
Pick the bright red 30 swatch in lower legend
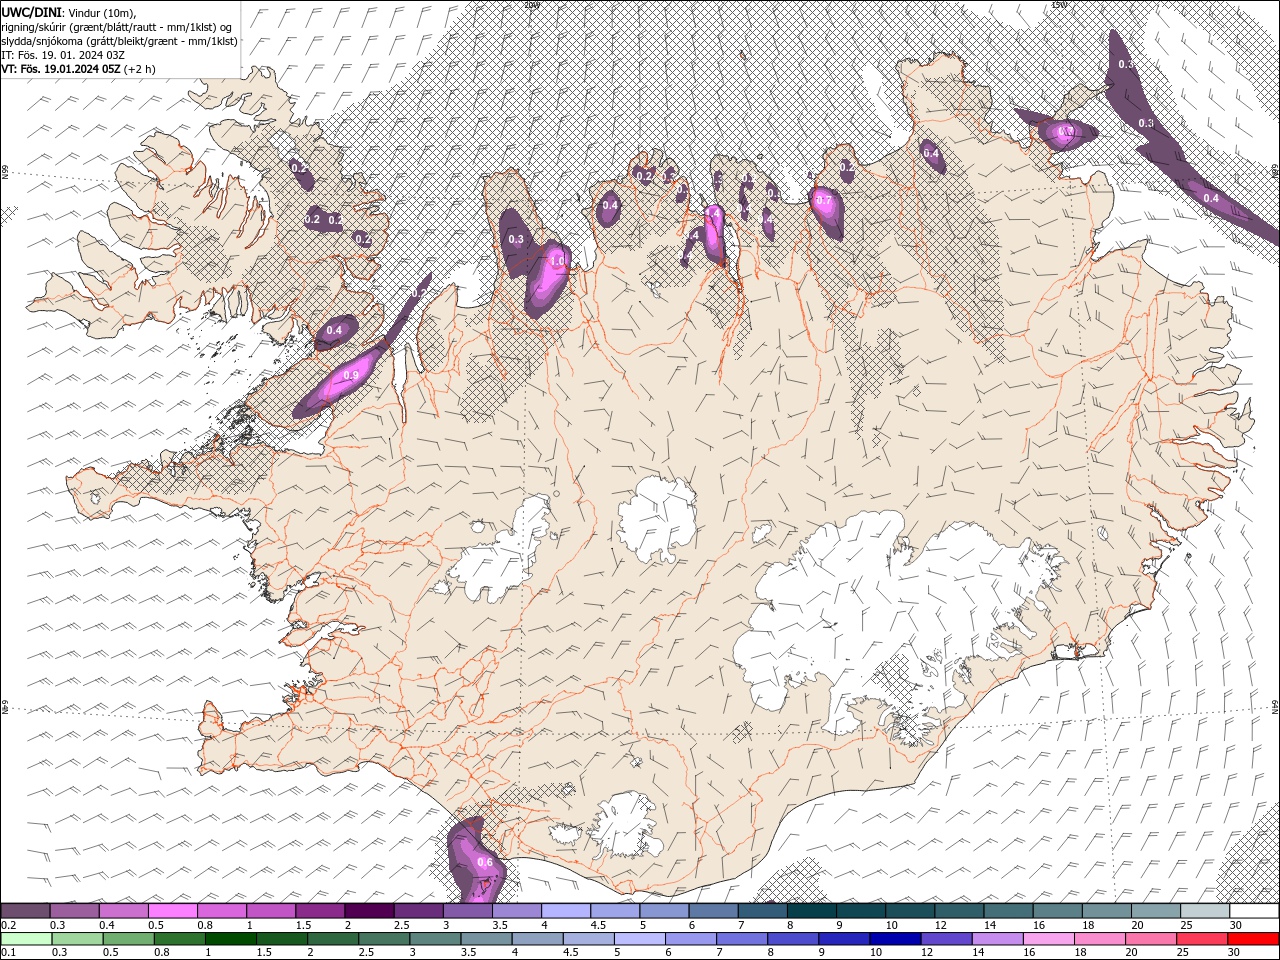point(1253,939)
